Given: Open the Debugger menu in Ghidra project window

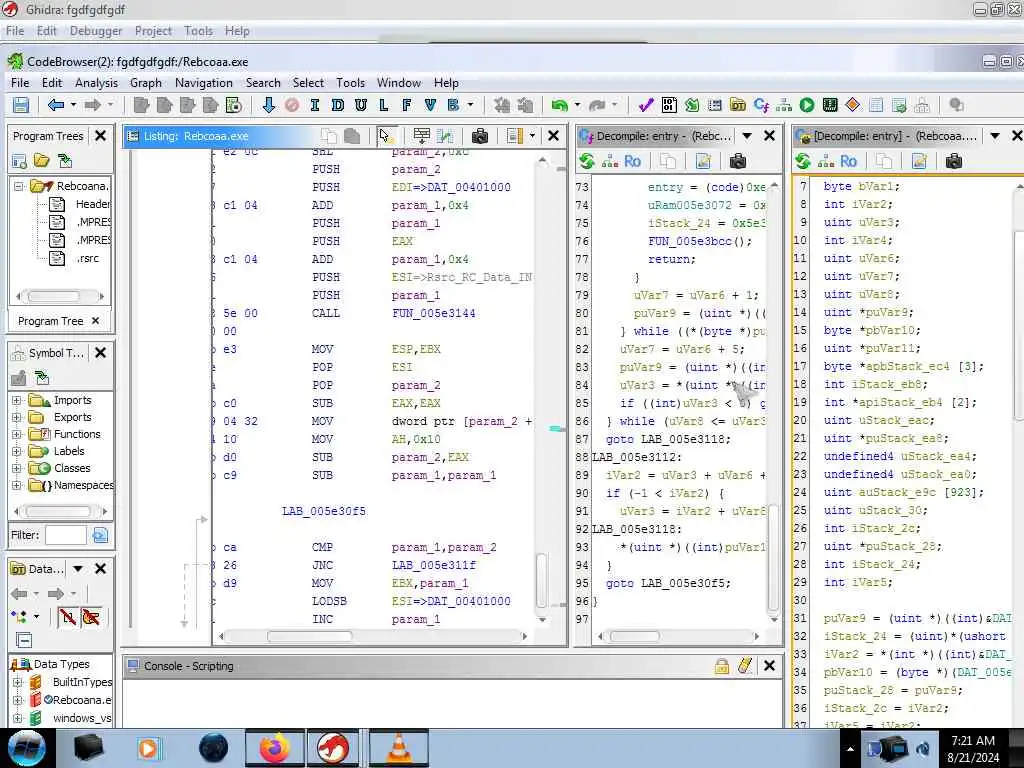Looking at the screenshot, I should click(96, 31).
